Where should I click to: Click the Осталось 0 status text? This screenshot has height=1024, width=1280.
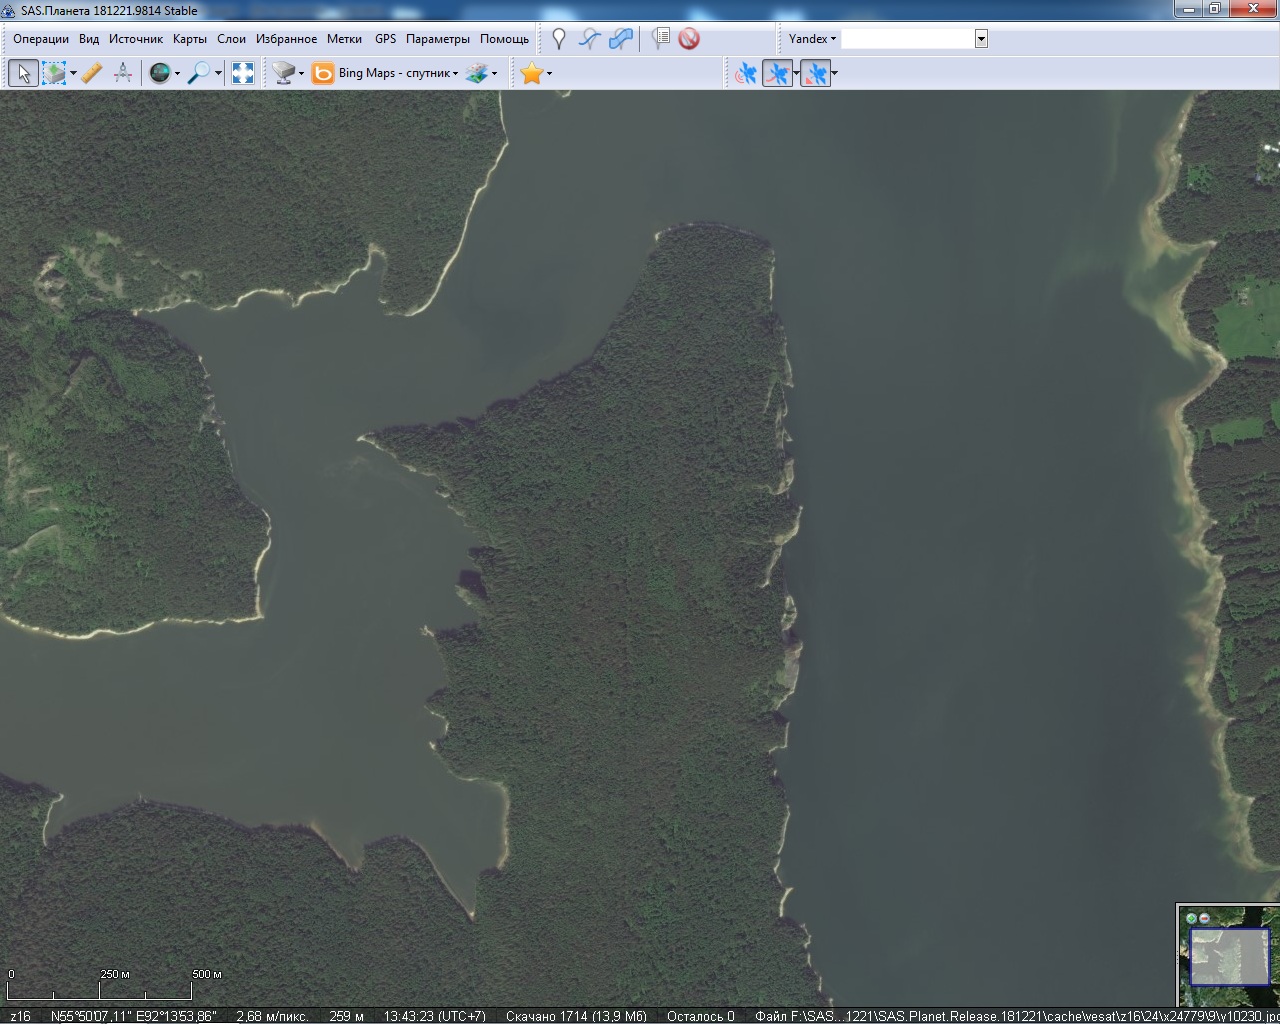pyautogui.click(x=700, y=1016)
